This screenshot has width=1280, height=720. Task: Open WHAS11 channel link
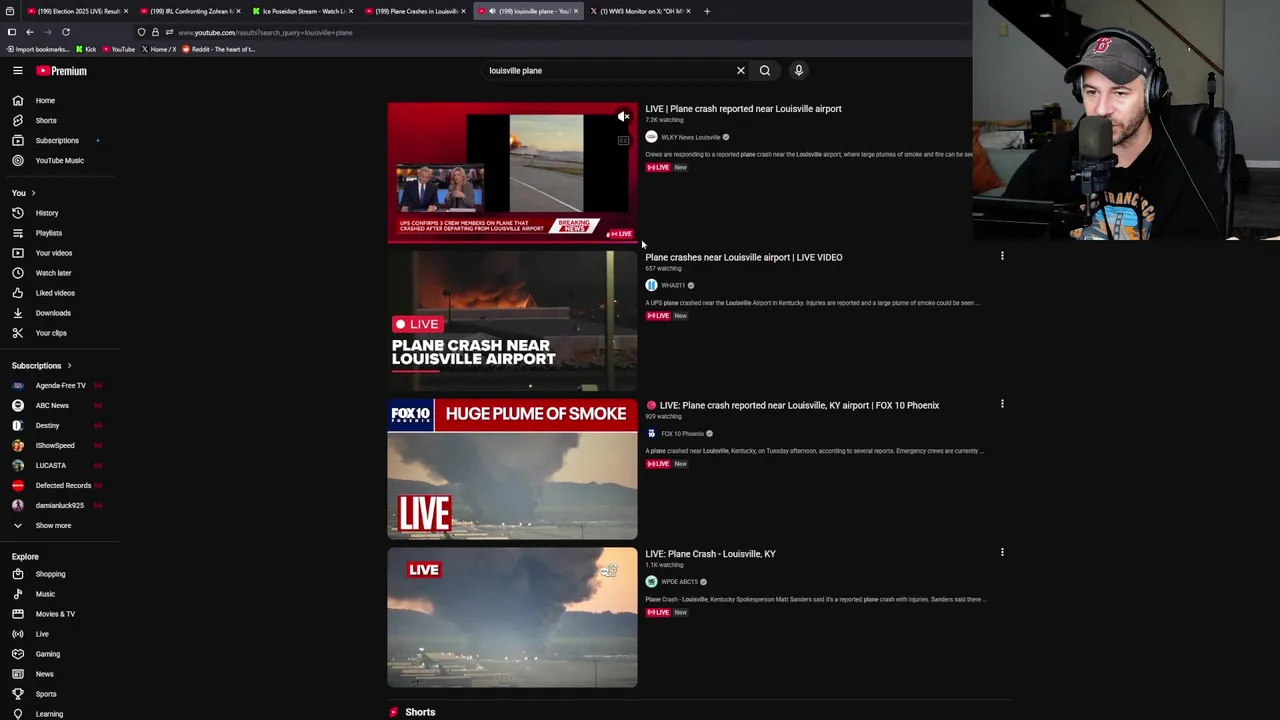(672, 286)
